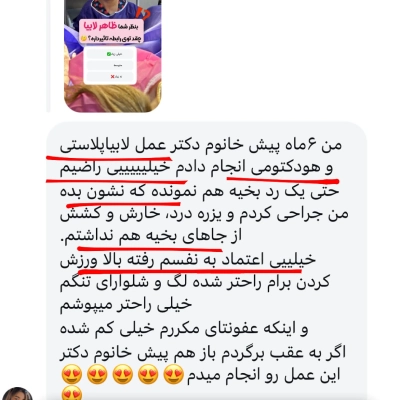Click the gray reply indicator bar

[x=48, y=56]
